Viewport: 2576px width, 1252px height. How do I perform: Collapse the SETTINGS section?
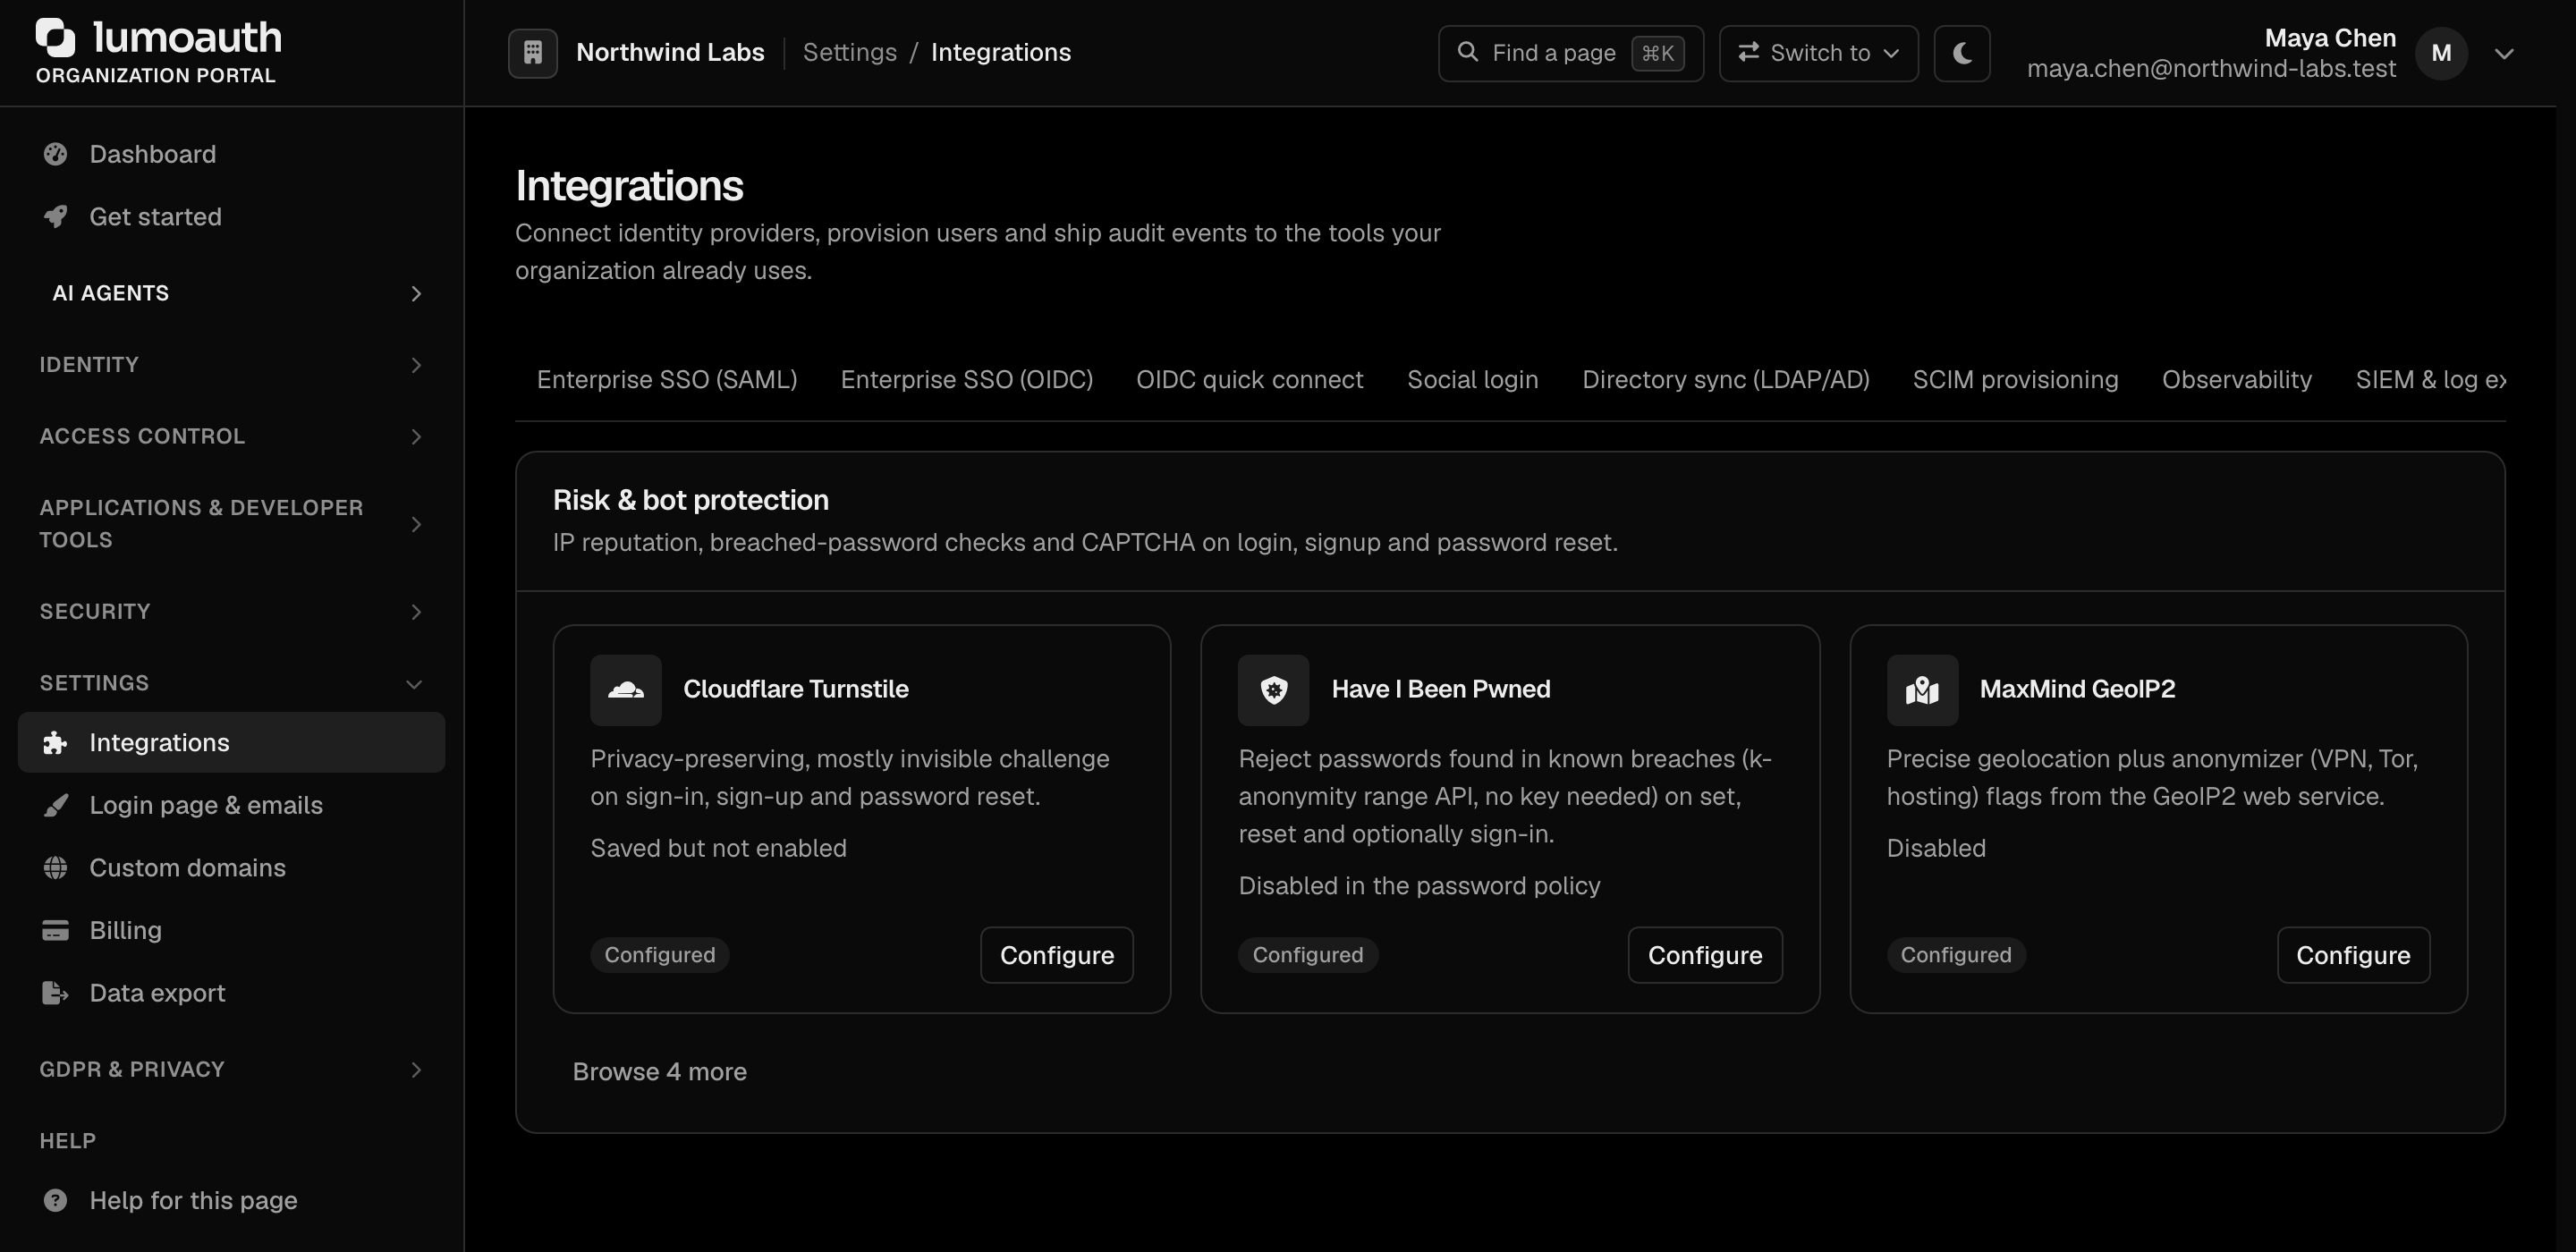click(232, 683)
